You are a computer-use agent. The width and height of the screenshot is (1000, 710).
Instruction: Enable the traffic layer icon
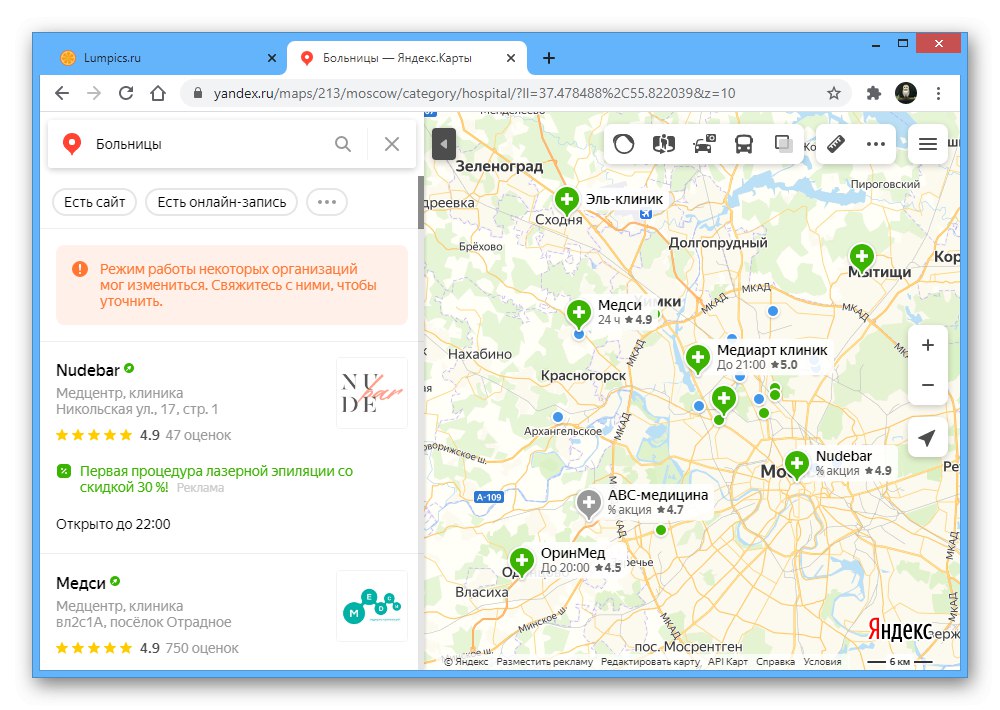[624, 144]
